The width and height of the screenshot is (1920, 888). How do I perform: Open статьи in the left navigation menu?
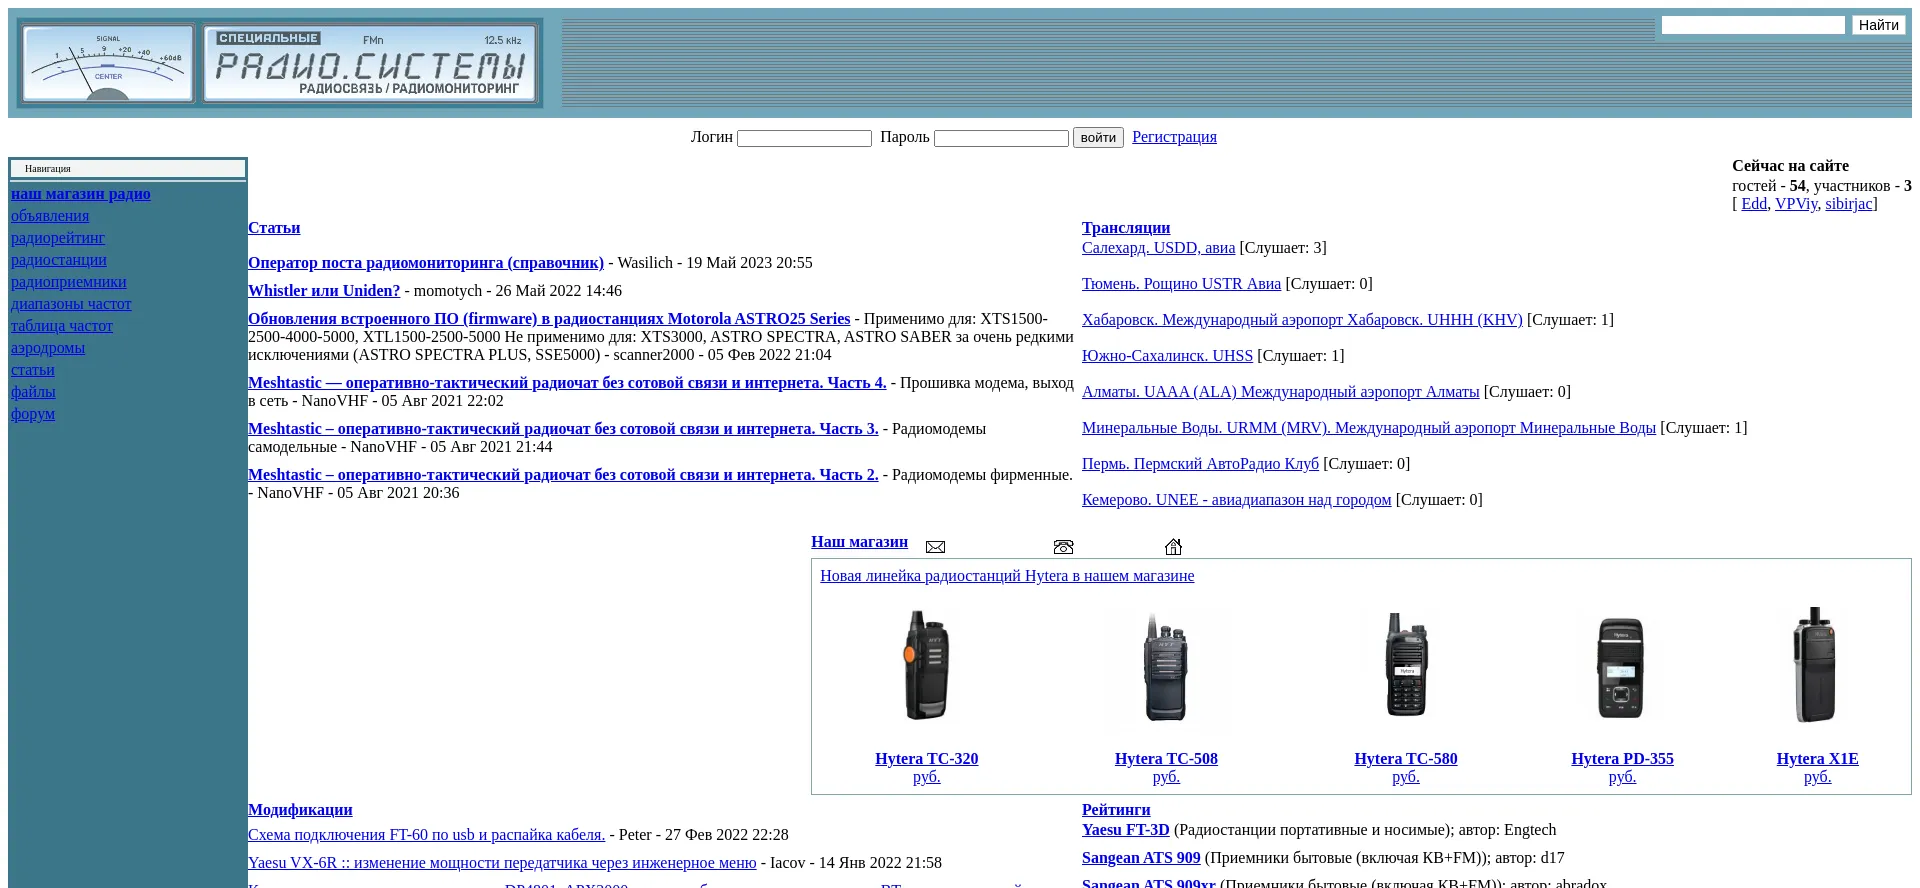pos(33,370)
